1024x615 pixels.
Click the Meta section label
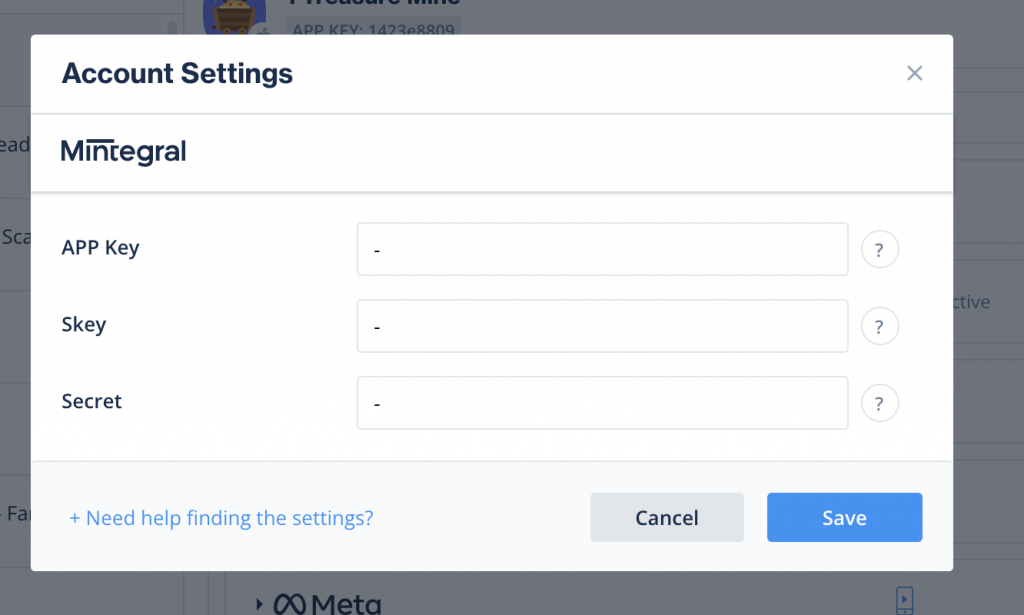click(x=349, y=604)
